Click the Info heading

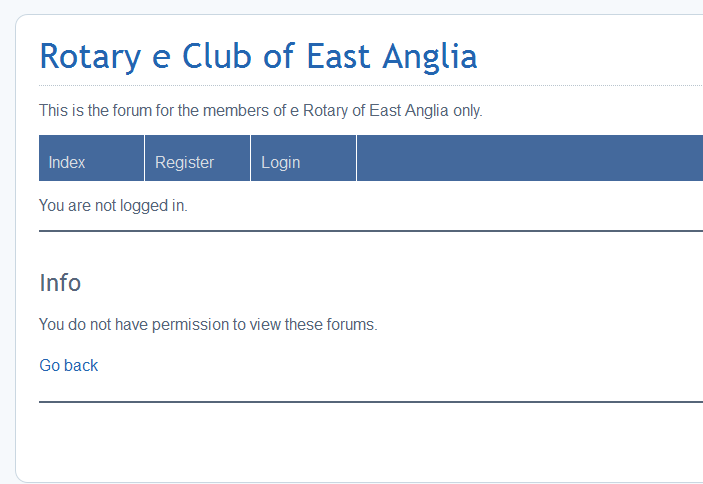pyautogui.click(x=60, y=283)
